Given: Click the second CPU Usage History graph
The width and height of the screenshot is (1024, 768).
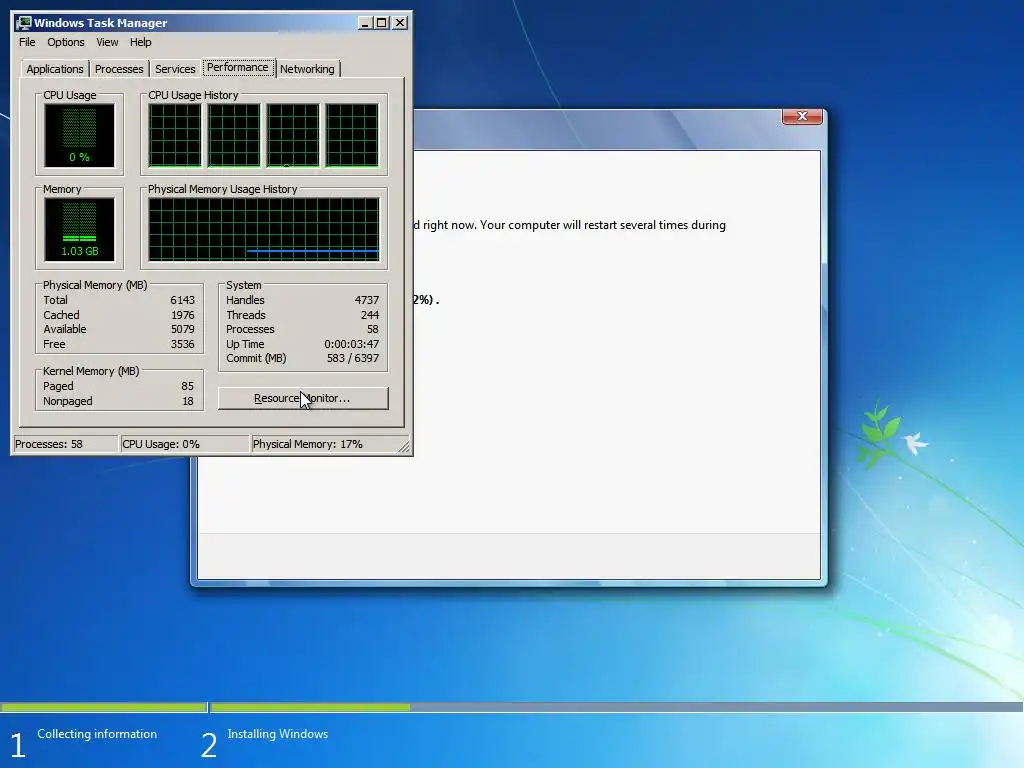Looking at the screenshot, I should tap(234, 136).
